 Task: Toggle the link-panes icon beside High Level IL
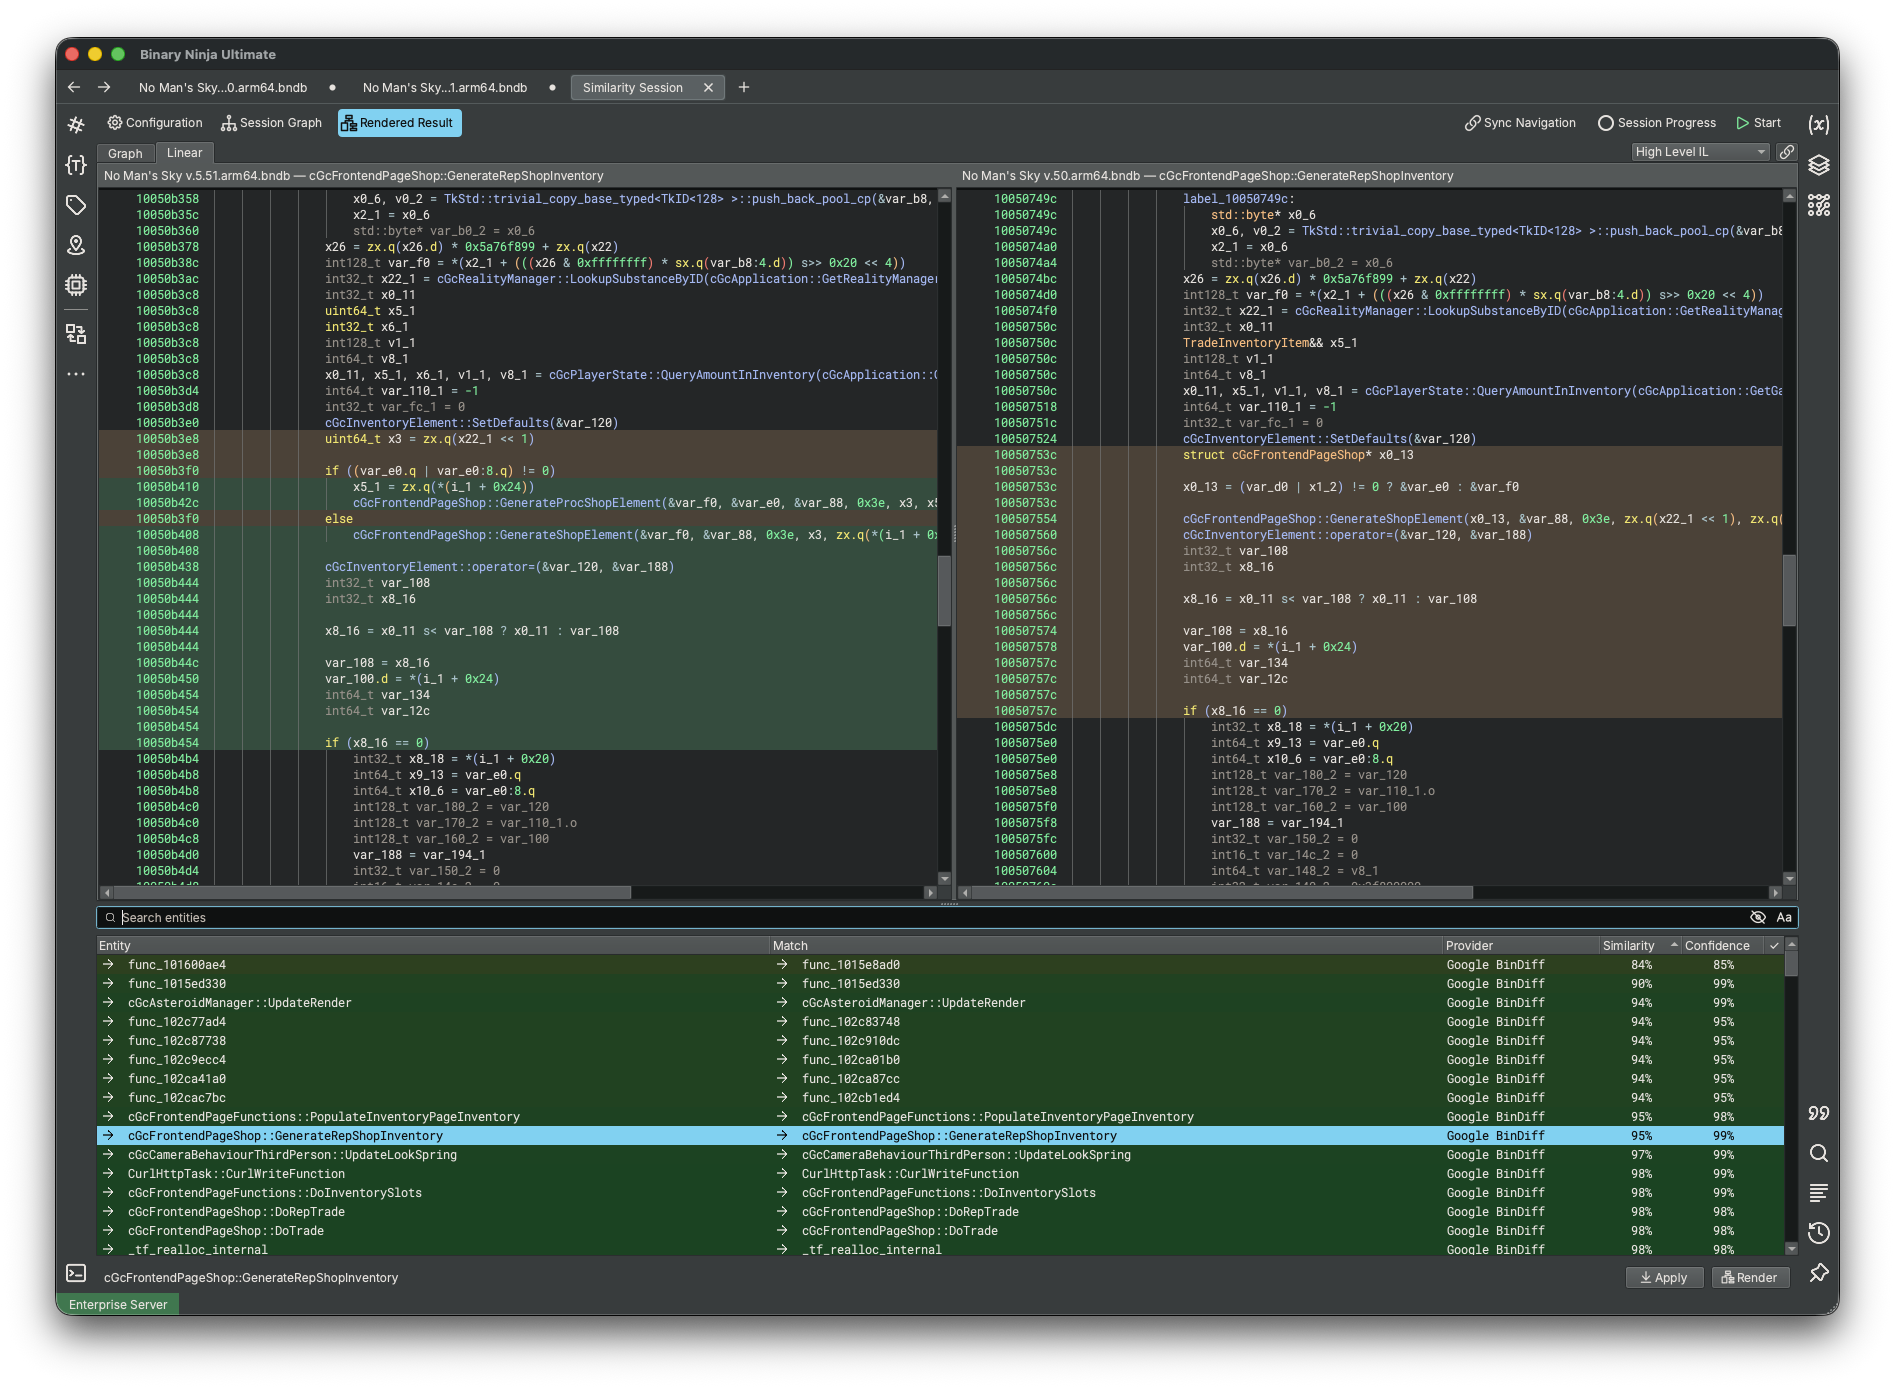[1787, 152]
